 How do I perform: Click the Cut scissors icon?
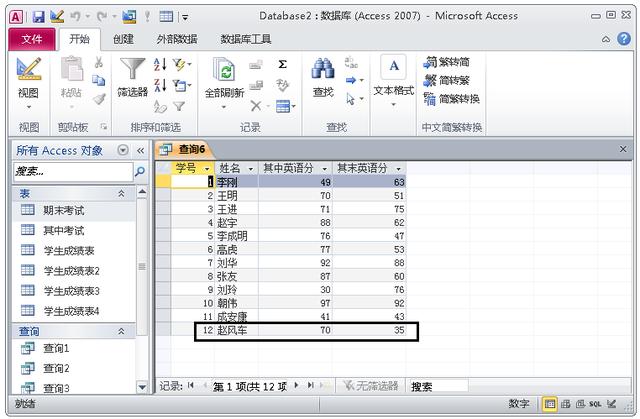pos(99,62)
